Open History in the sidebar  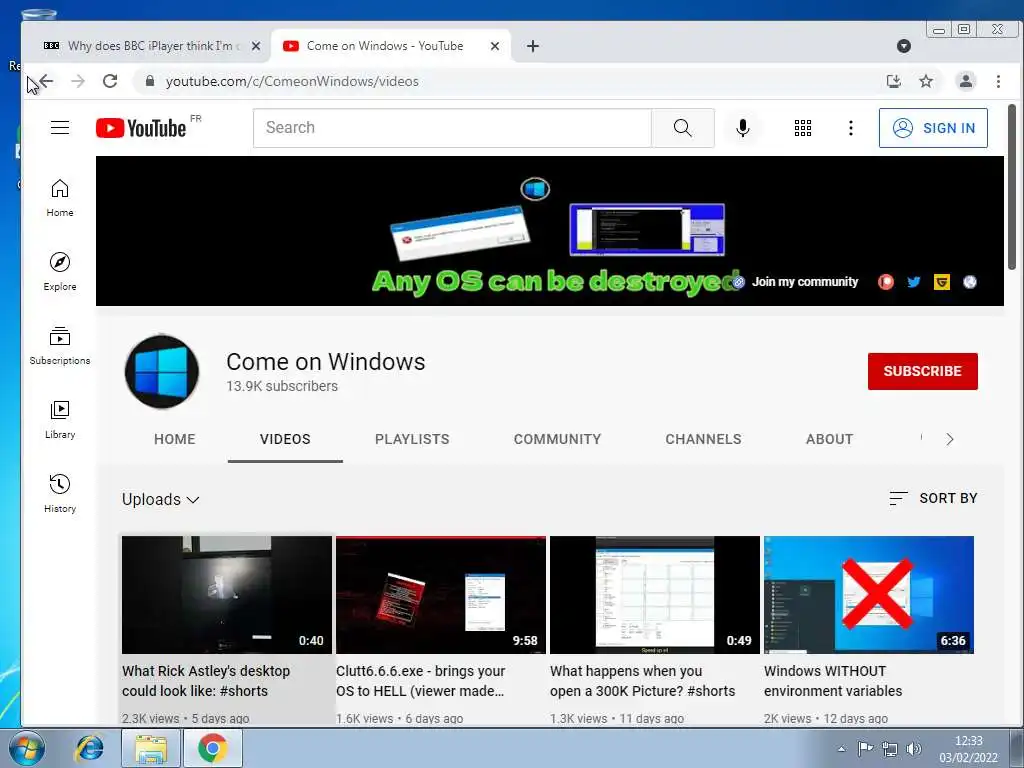60,493
